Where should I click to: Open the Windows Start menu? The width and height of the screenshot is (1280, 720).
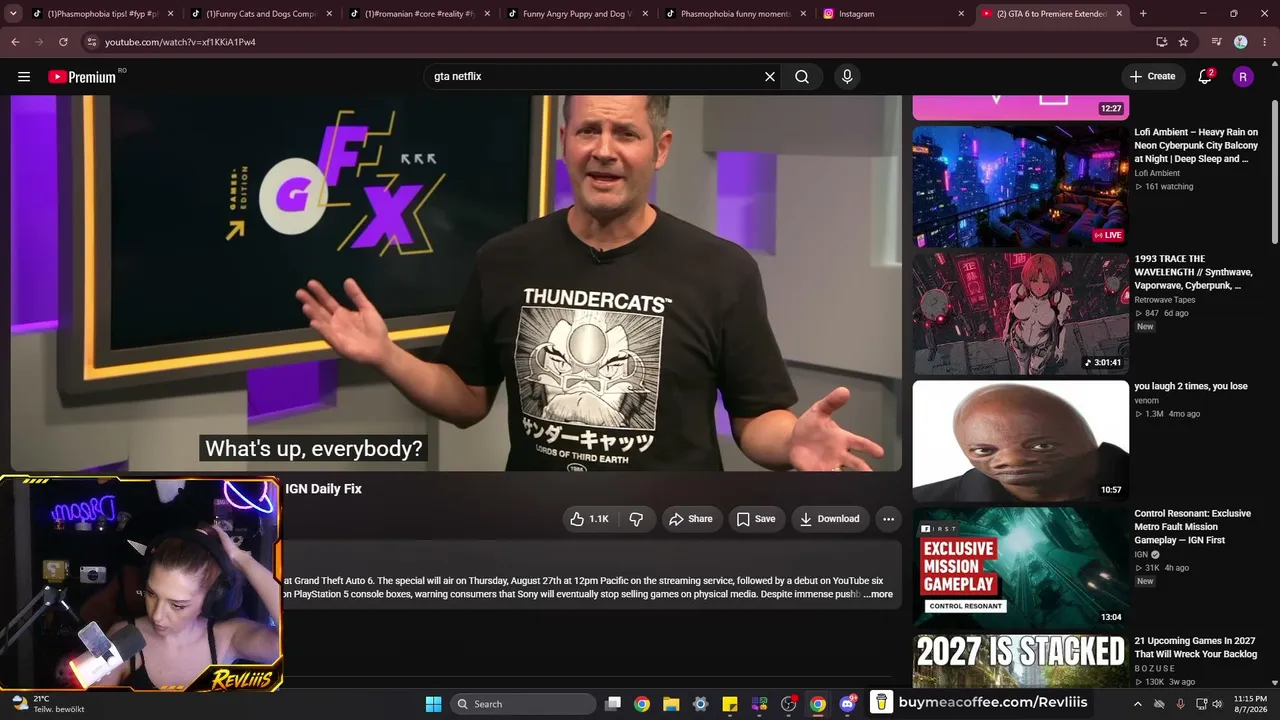click(433, 704)
